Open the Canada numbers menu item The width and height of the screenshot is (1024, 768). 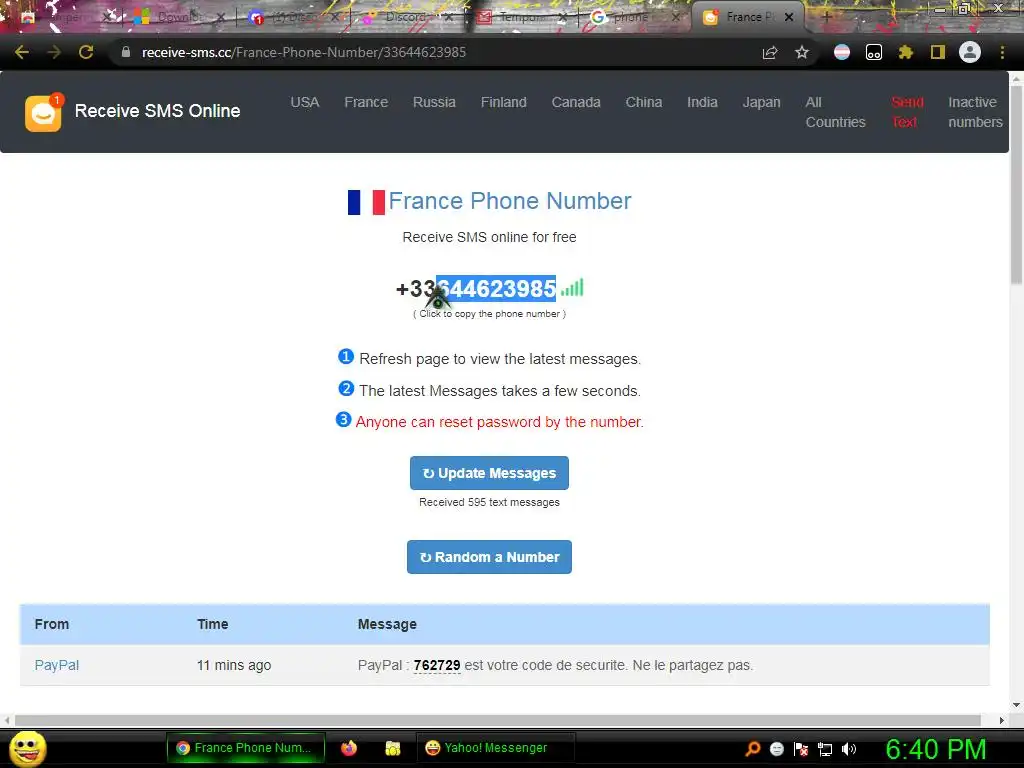tap(576, 103)
